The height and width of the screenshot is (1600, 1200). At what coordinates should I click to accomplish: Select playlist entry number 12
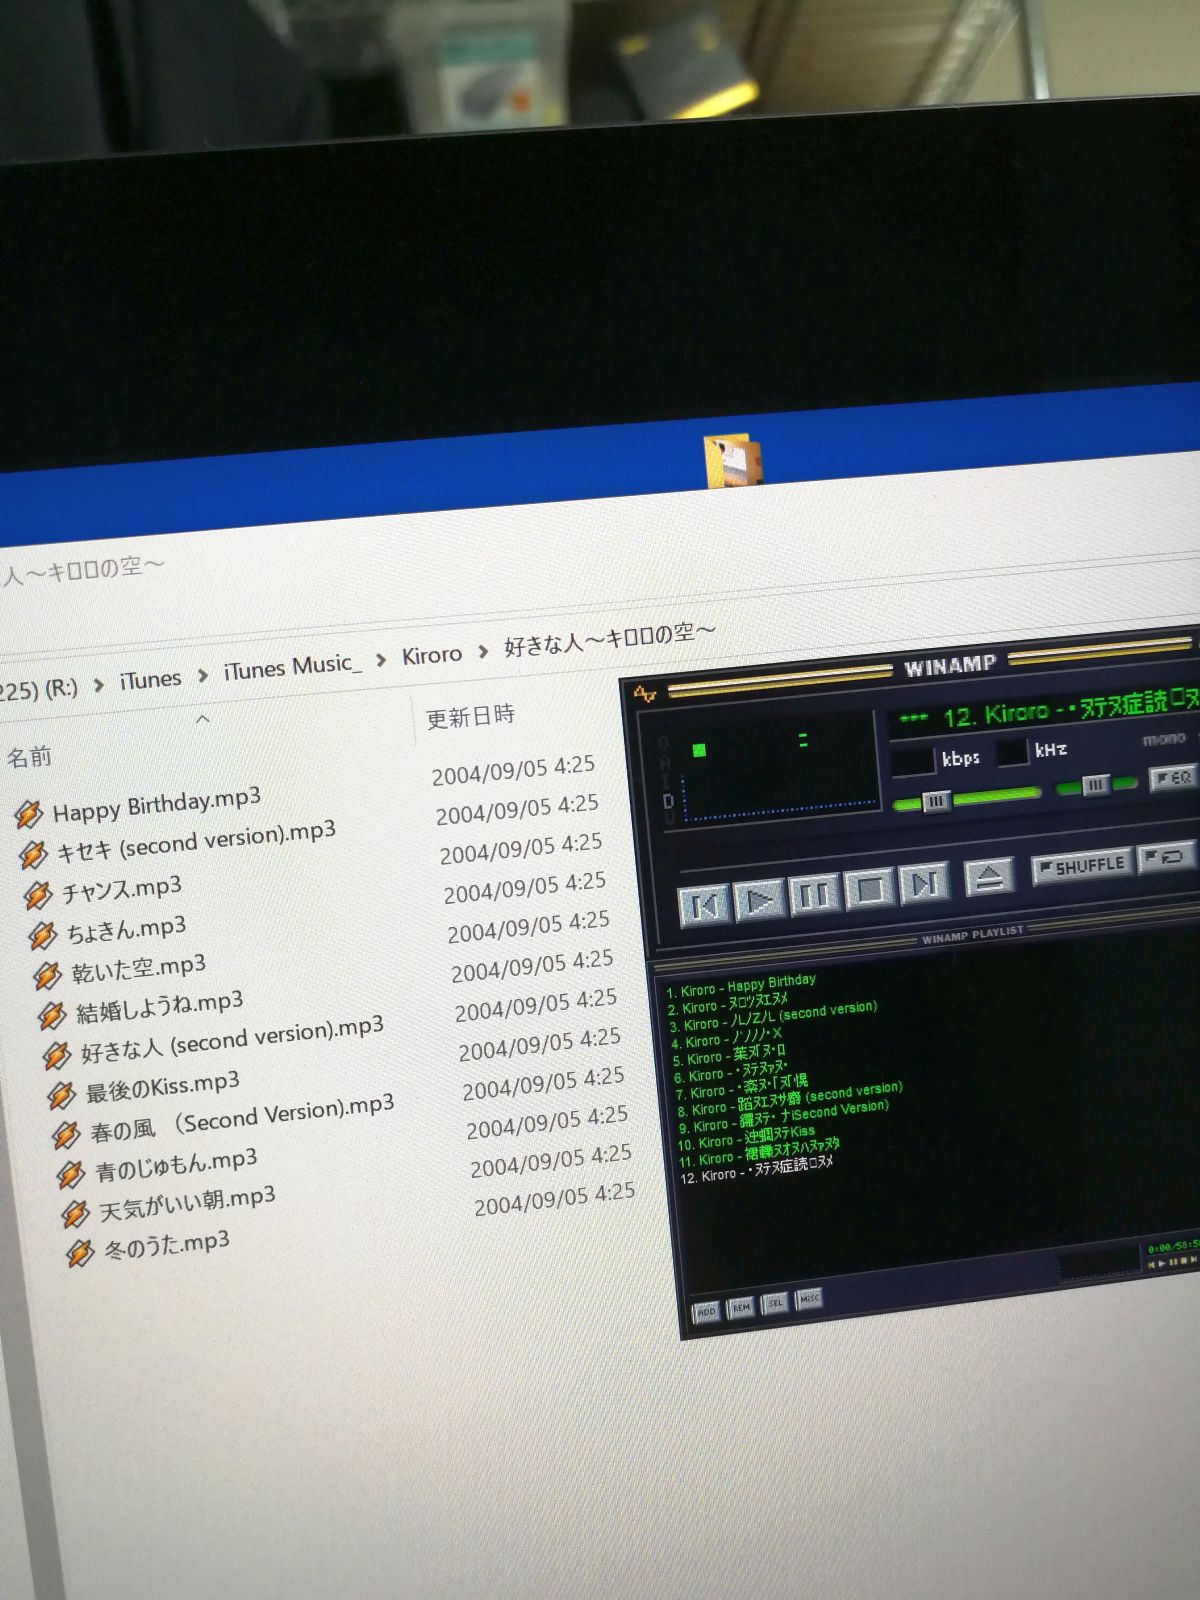pyautogui.click(x=757, y=1170)
